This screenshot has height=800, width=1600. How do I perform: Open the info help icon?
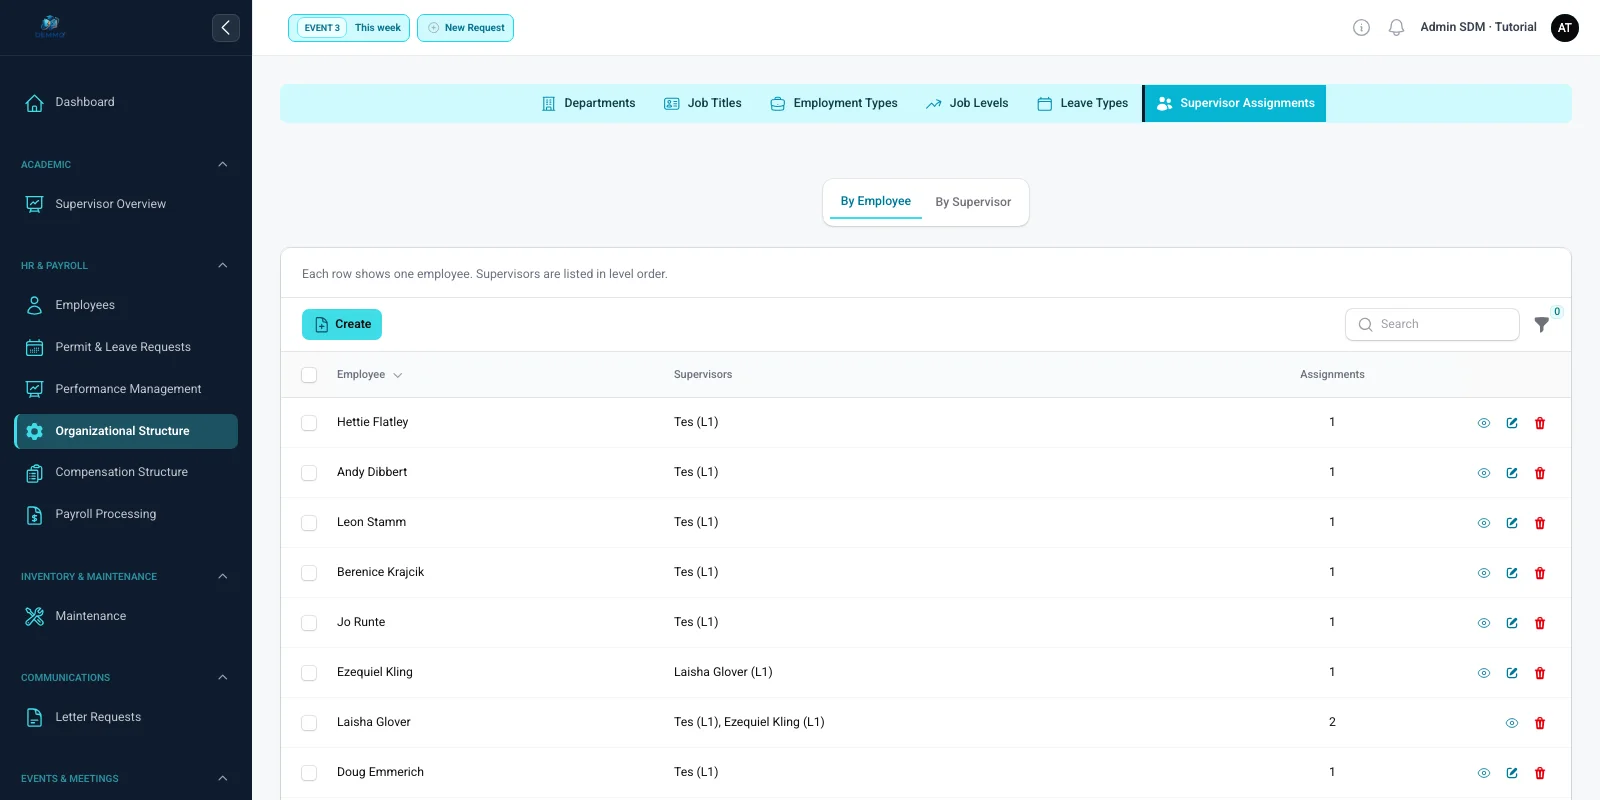point(1361,28)
